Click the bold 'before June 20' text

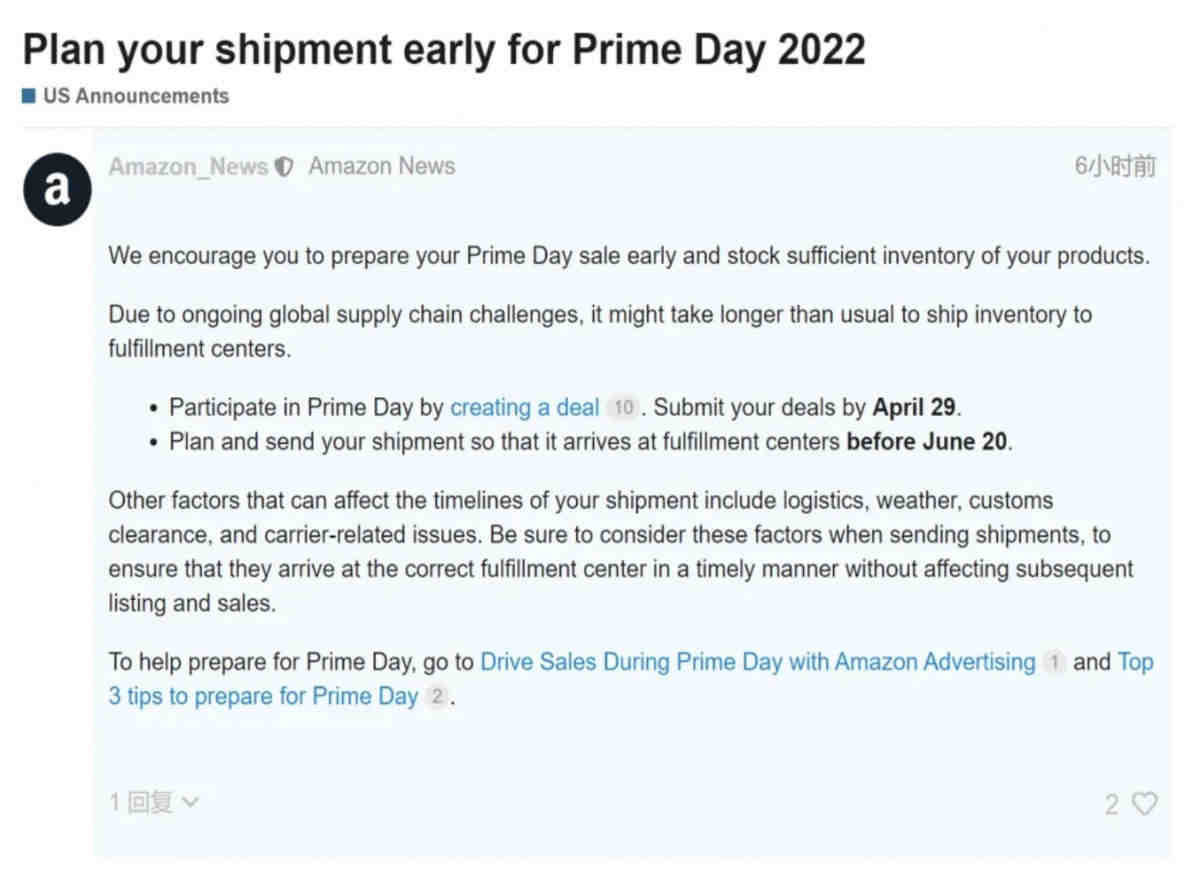[927, 441]
